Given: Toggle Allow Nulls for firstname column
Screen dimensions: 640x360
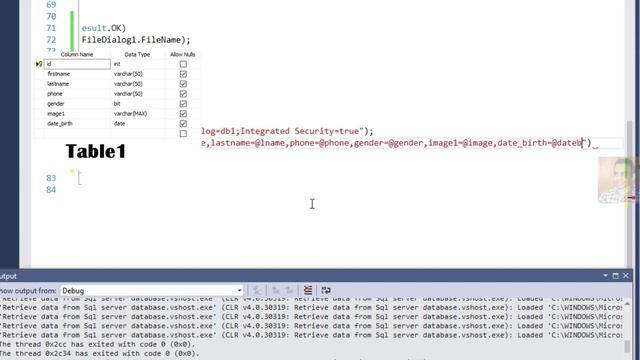Looking at the screenshot, I should click(183, 74).
